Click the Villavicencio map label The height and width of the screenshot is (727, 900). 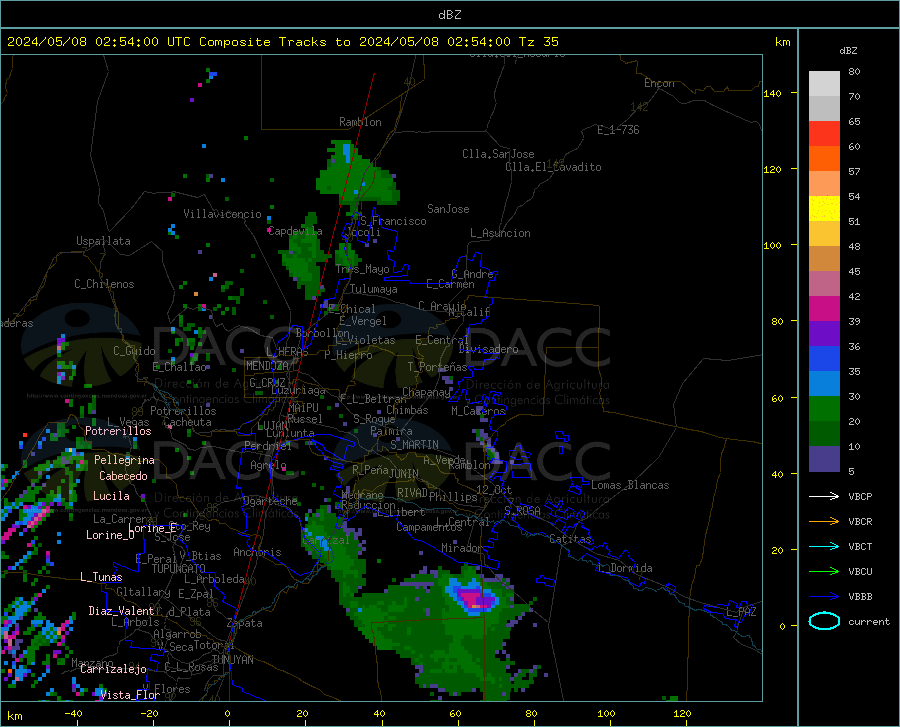[x=223, y=214]
